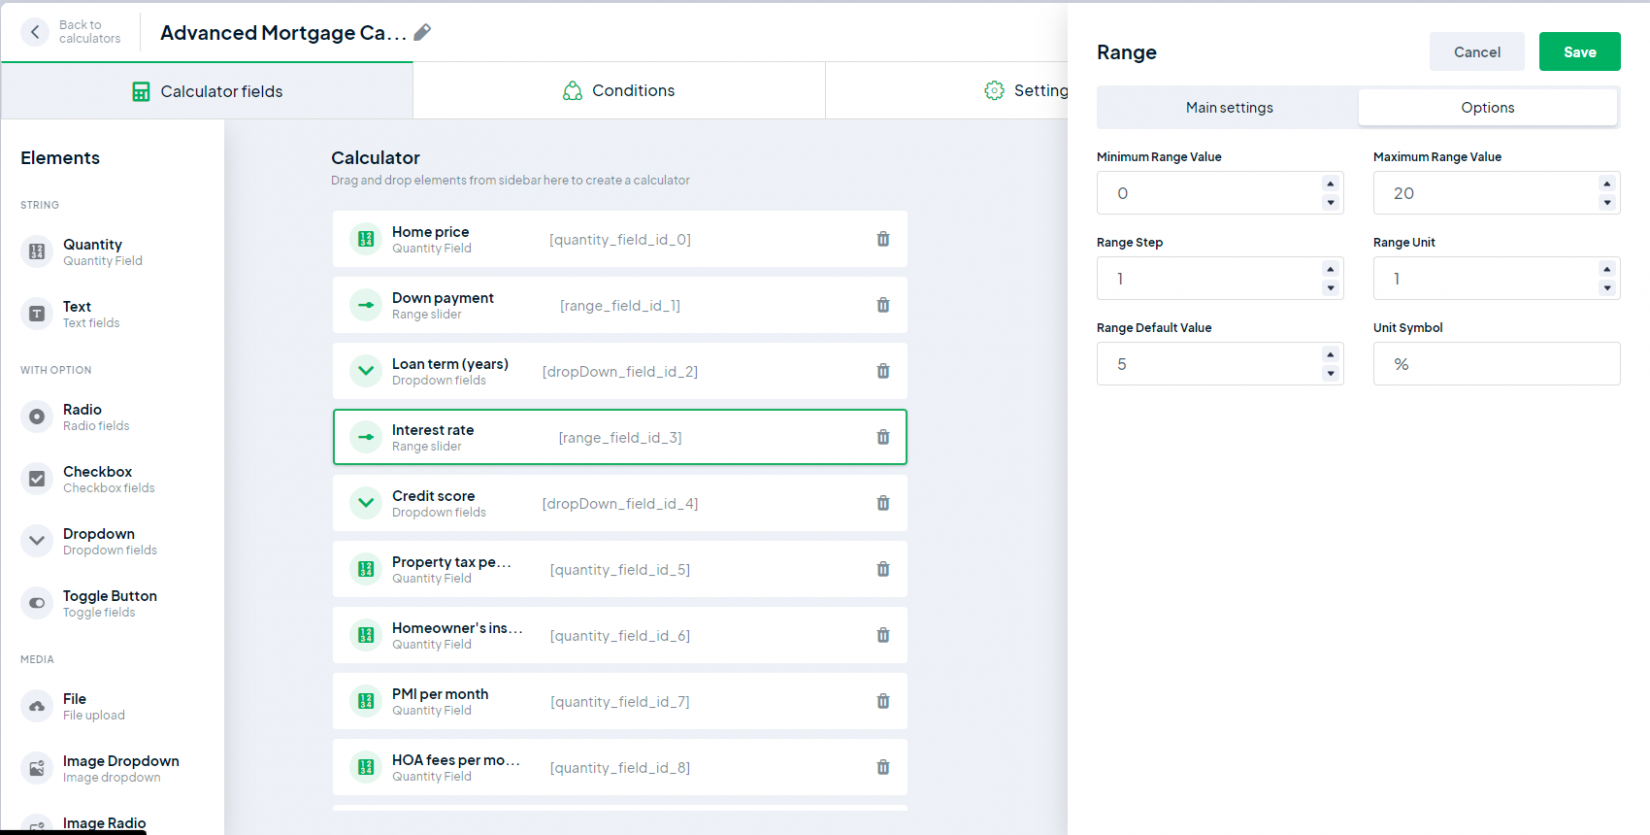
Task: Choose the Dropdown element in the sidebar
Action: (98, 541)
